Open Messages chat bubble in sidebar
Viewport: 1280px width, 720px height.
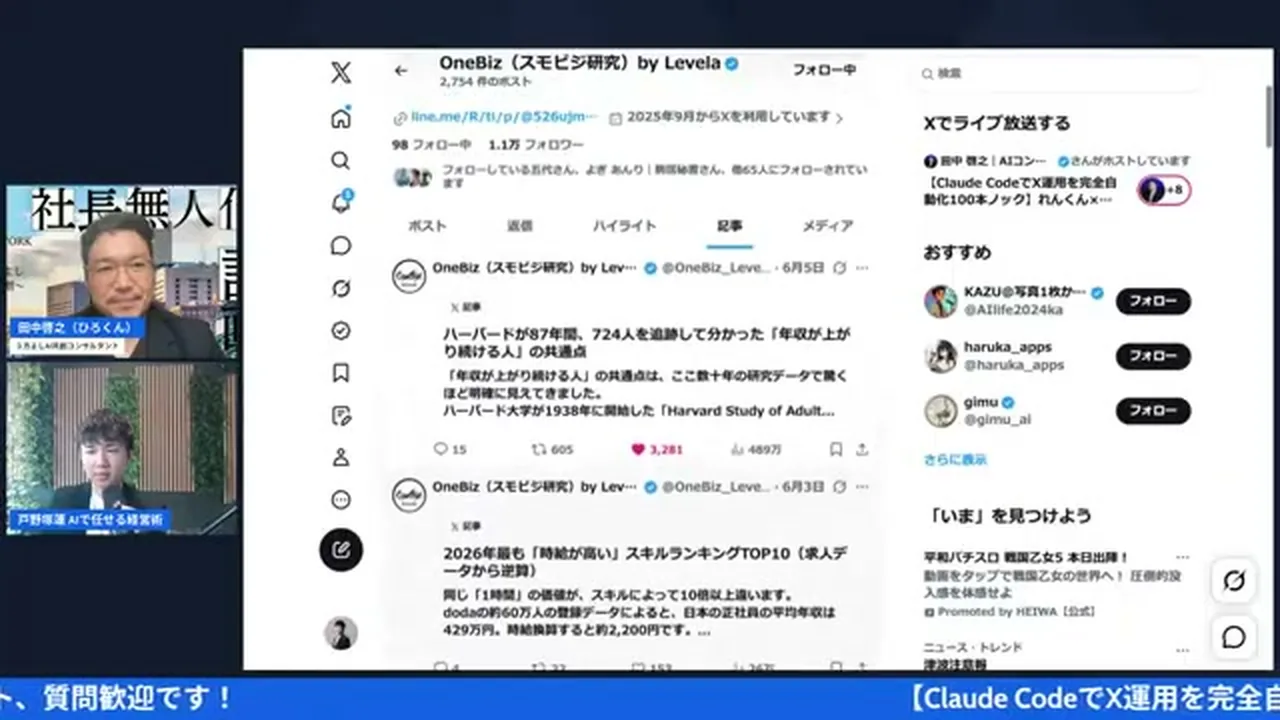(341, 245)
